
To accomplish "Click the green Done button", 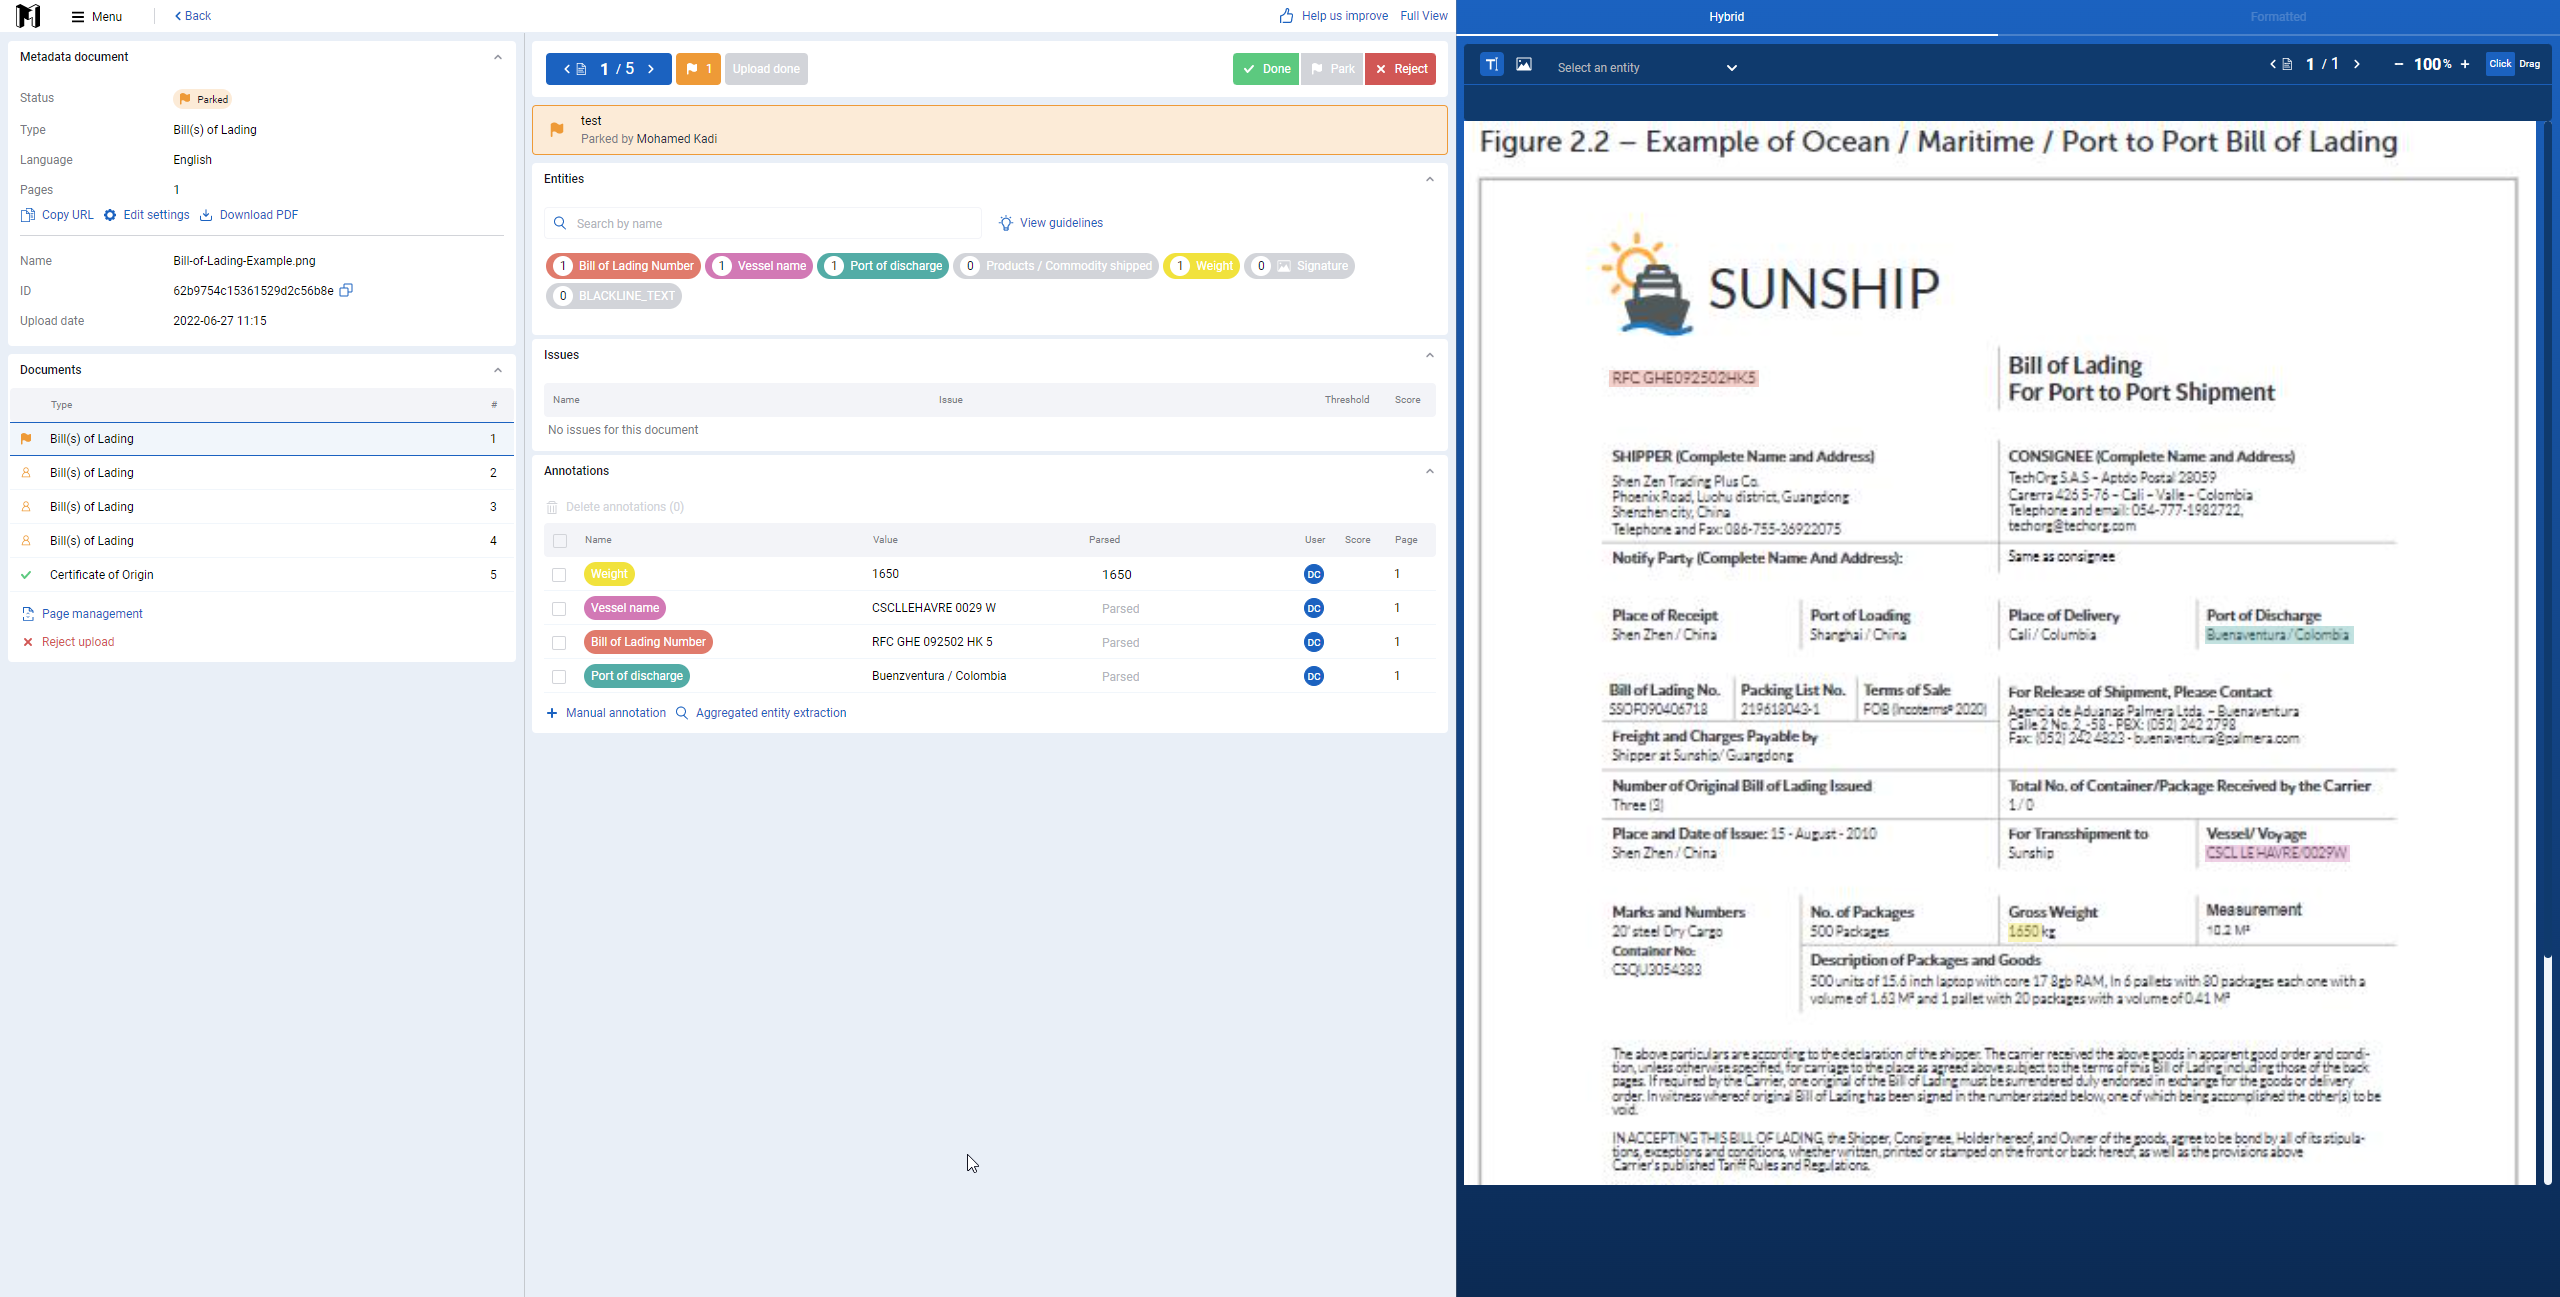I will coord(1266,69).
